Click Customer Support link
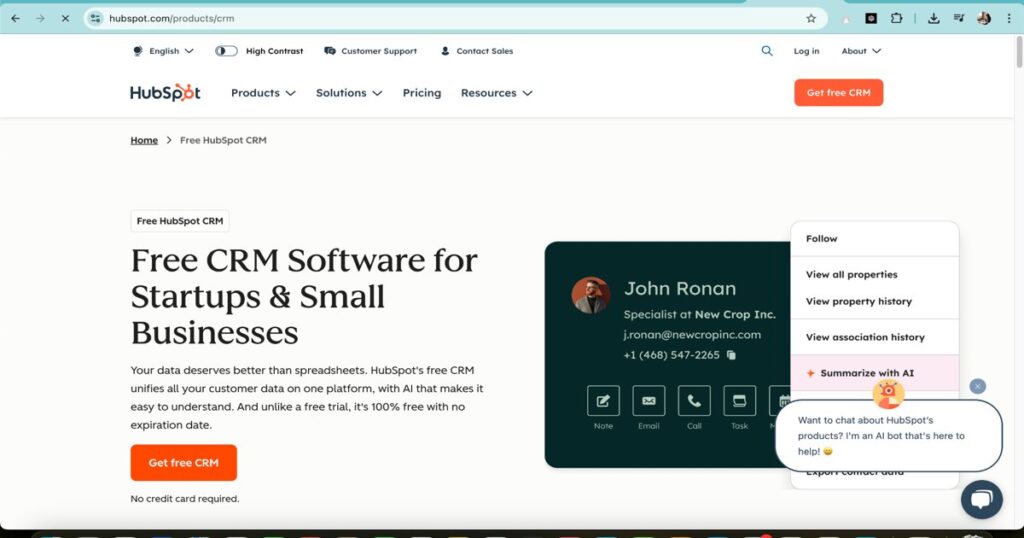The height and width of the screenshot is (538, 1024). [x=370, y=51]
